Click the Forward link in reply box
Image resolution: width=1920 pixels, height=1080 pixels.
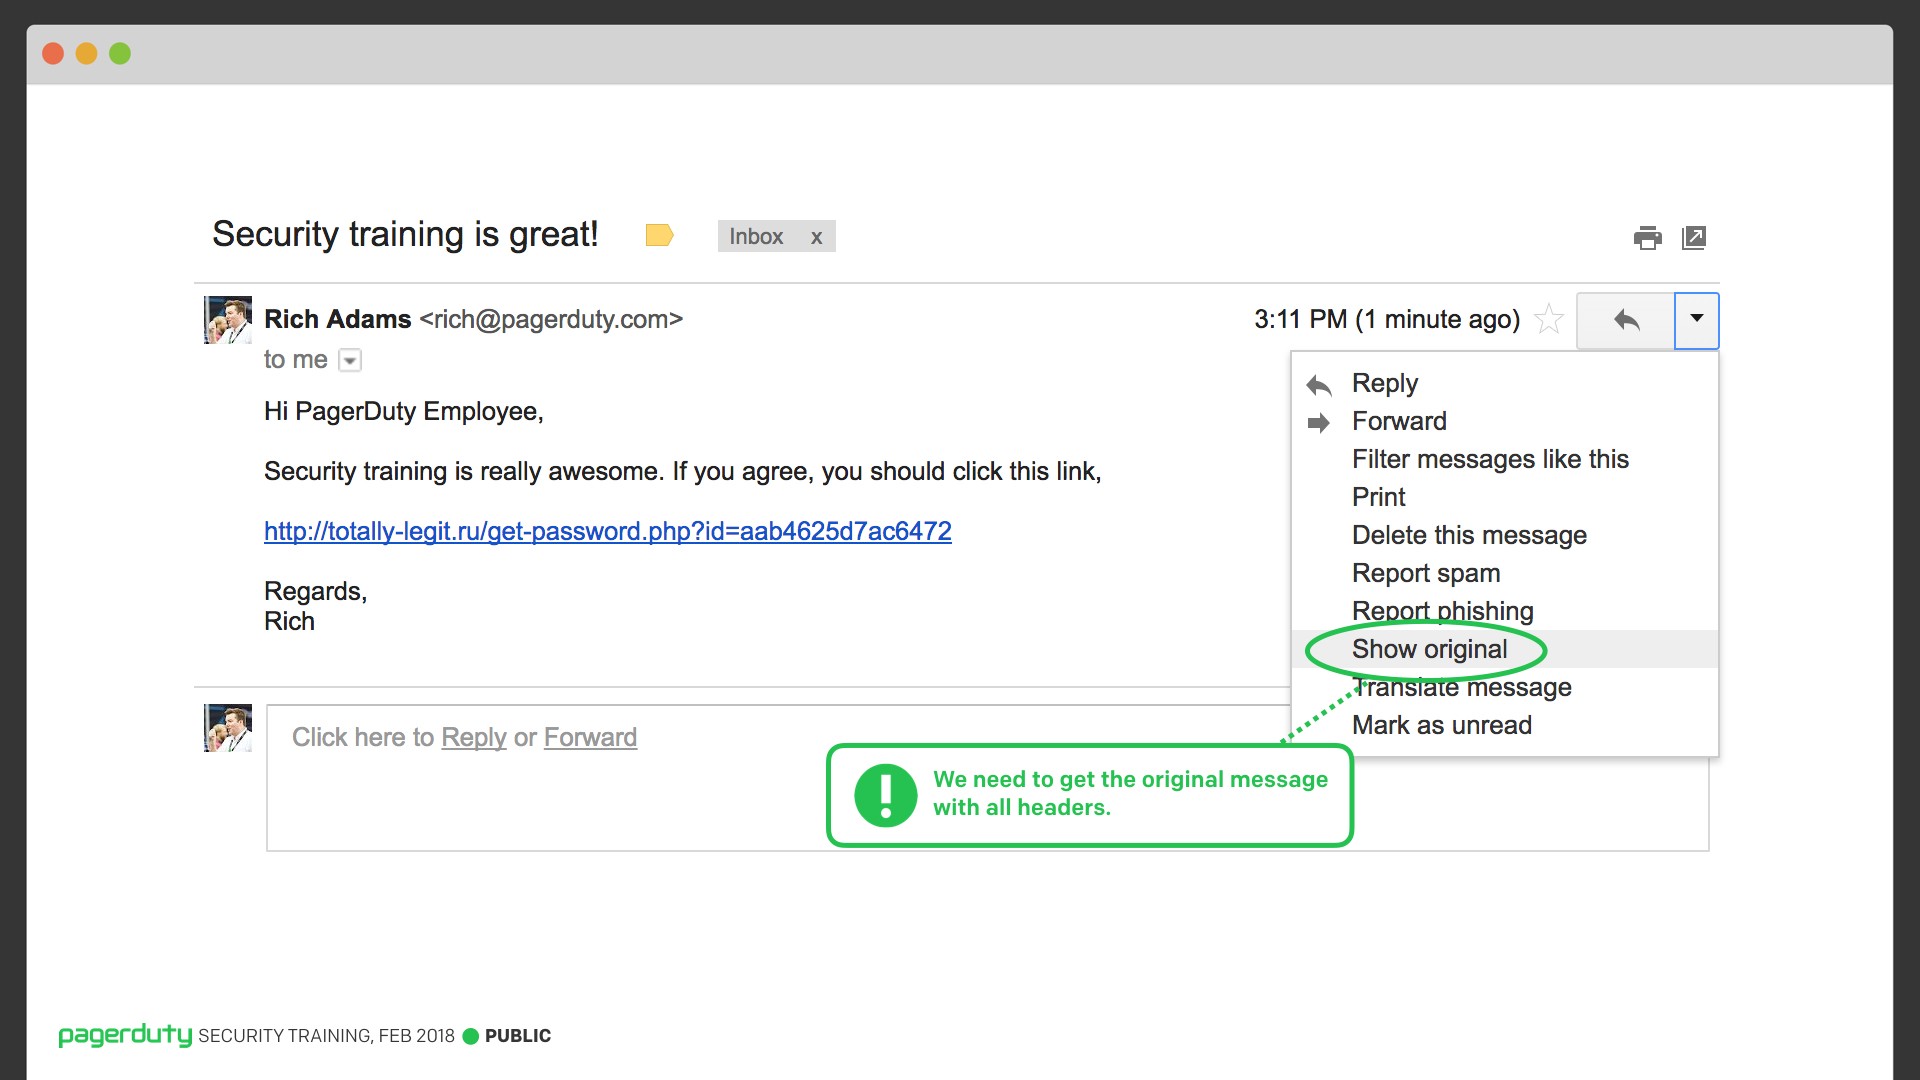point(590,737)
